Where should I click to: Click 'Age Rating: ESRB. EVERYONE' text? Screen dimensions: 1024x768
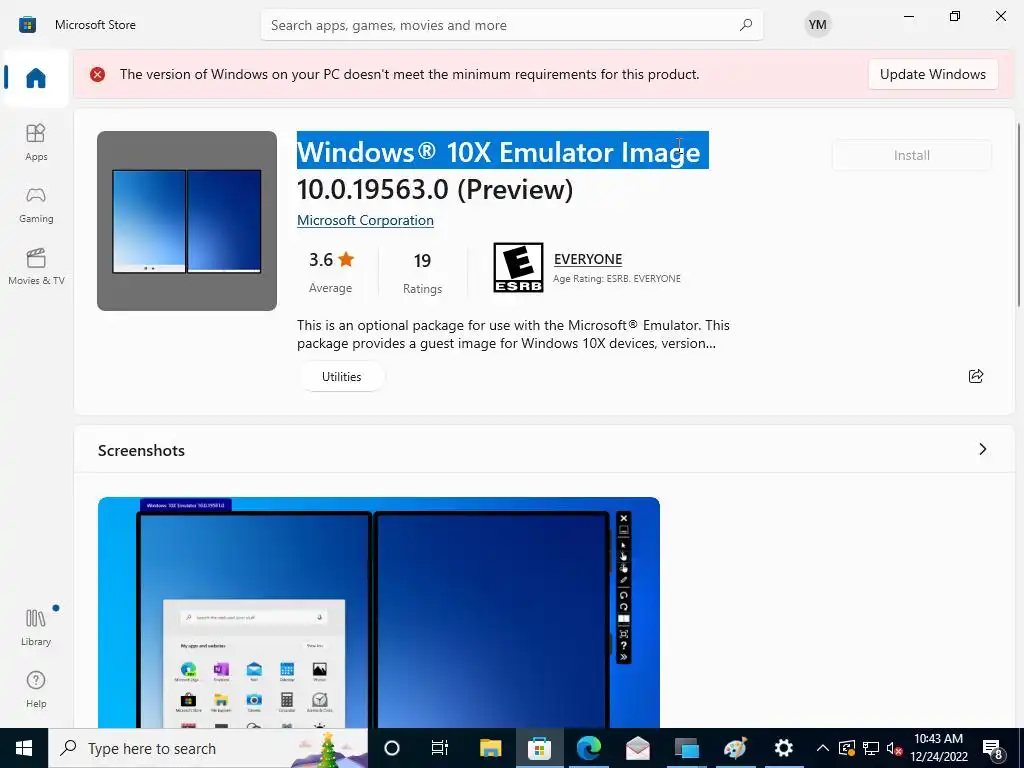(616, 279)
